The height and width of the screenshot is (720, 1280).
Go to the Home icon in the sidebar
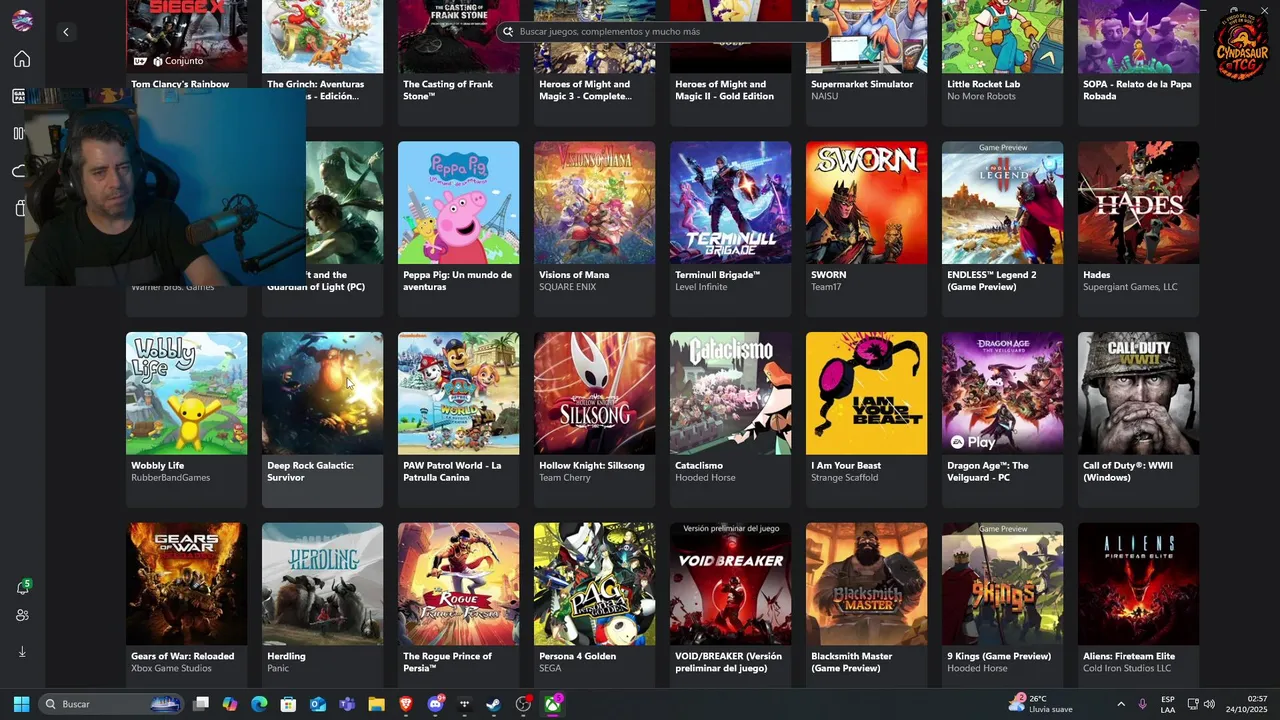pos(21,59)
